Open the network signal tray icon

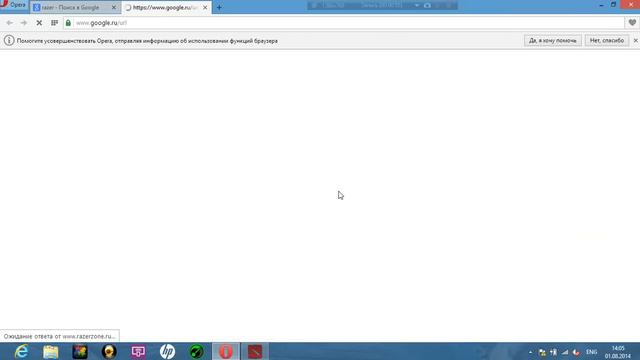point(565,352)
